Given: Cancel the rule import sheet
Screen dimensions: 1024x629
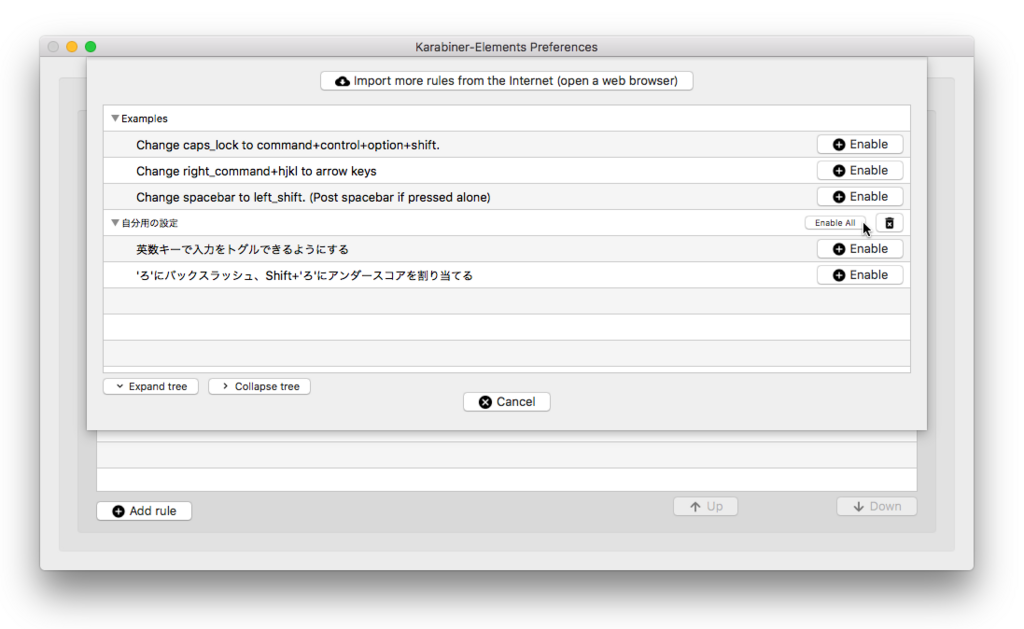Looking at the screenshot, I should [x=507, y=402].
